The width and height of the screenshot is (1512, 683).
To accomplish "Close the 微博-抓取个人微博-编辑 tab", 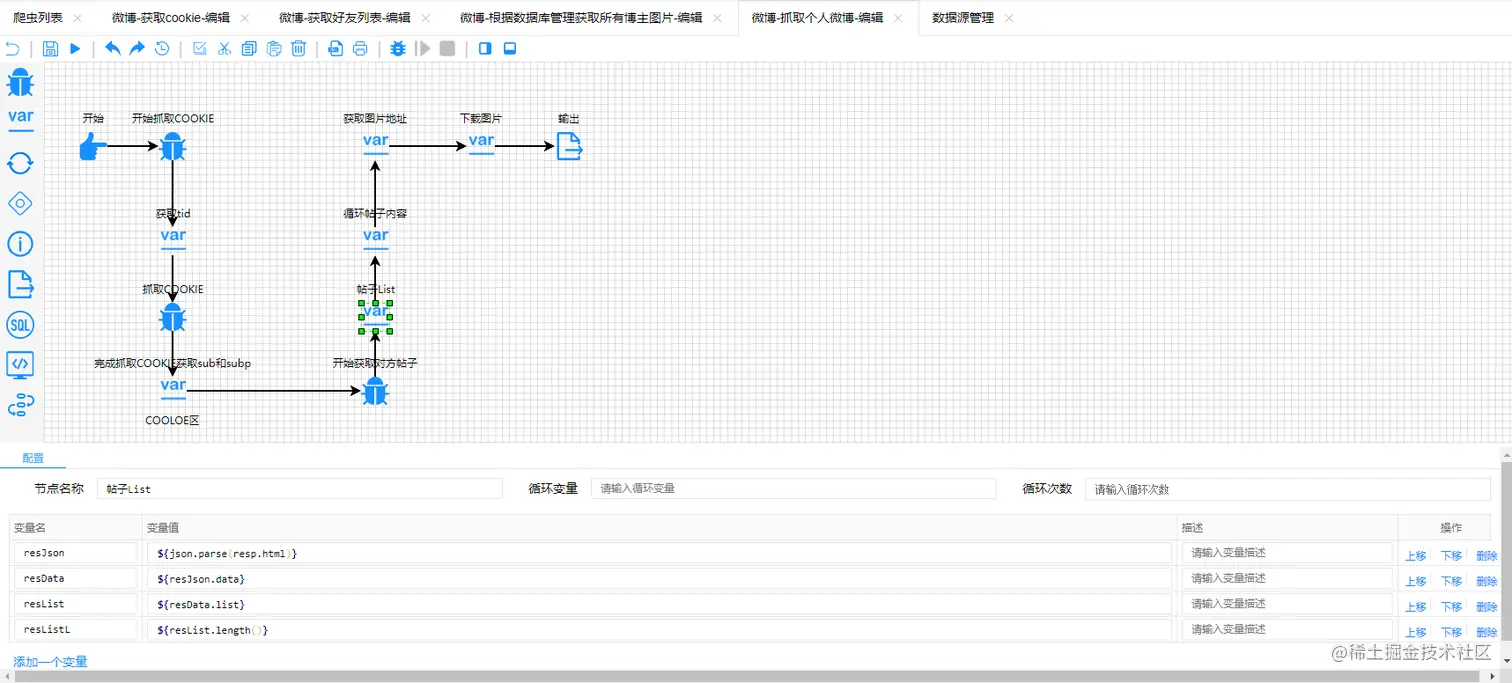I will (898, 18).
